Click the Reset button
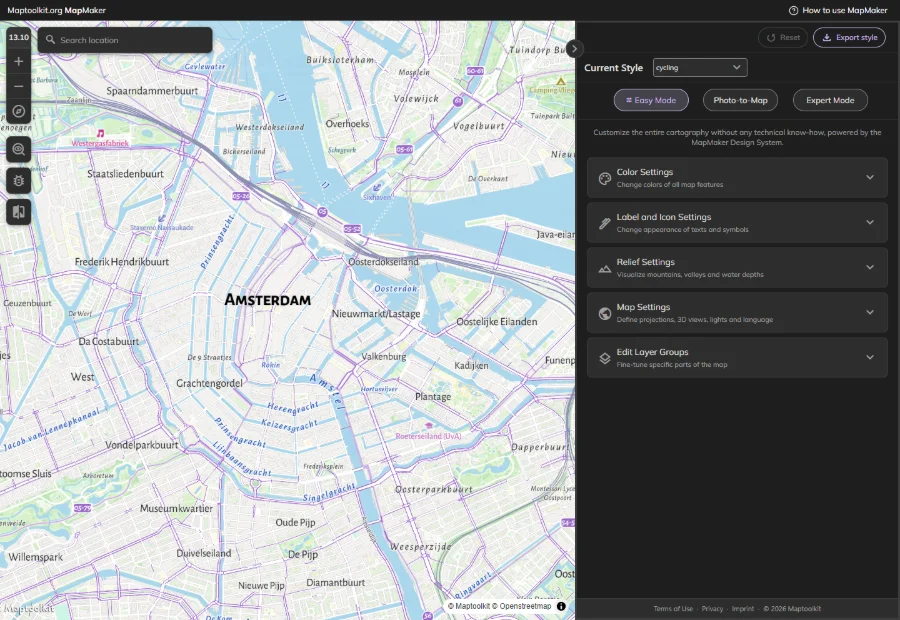Screen dimensions: 900x620 [x=783, y=37]
